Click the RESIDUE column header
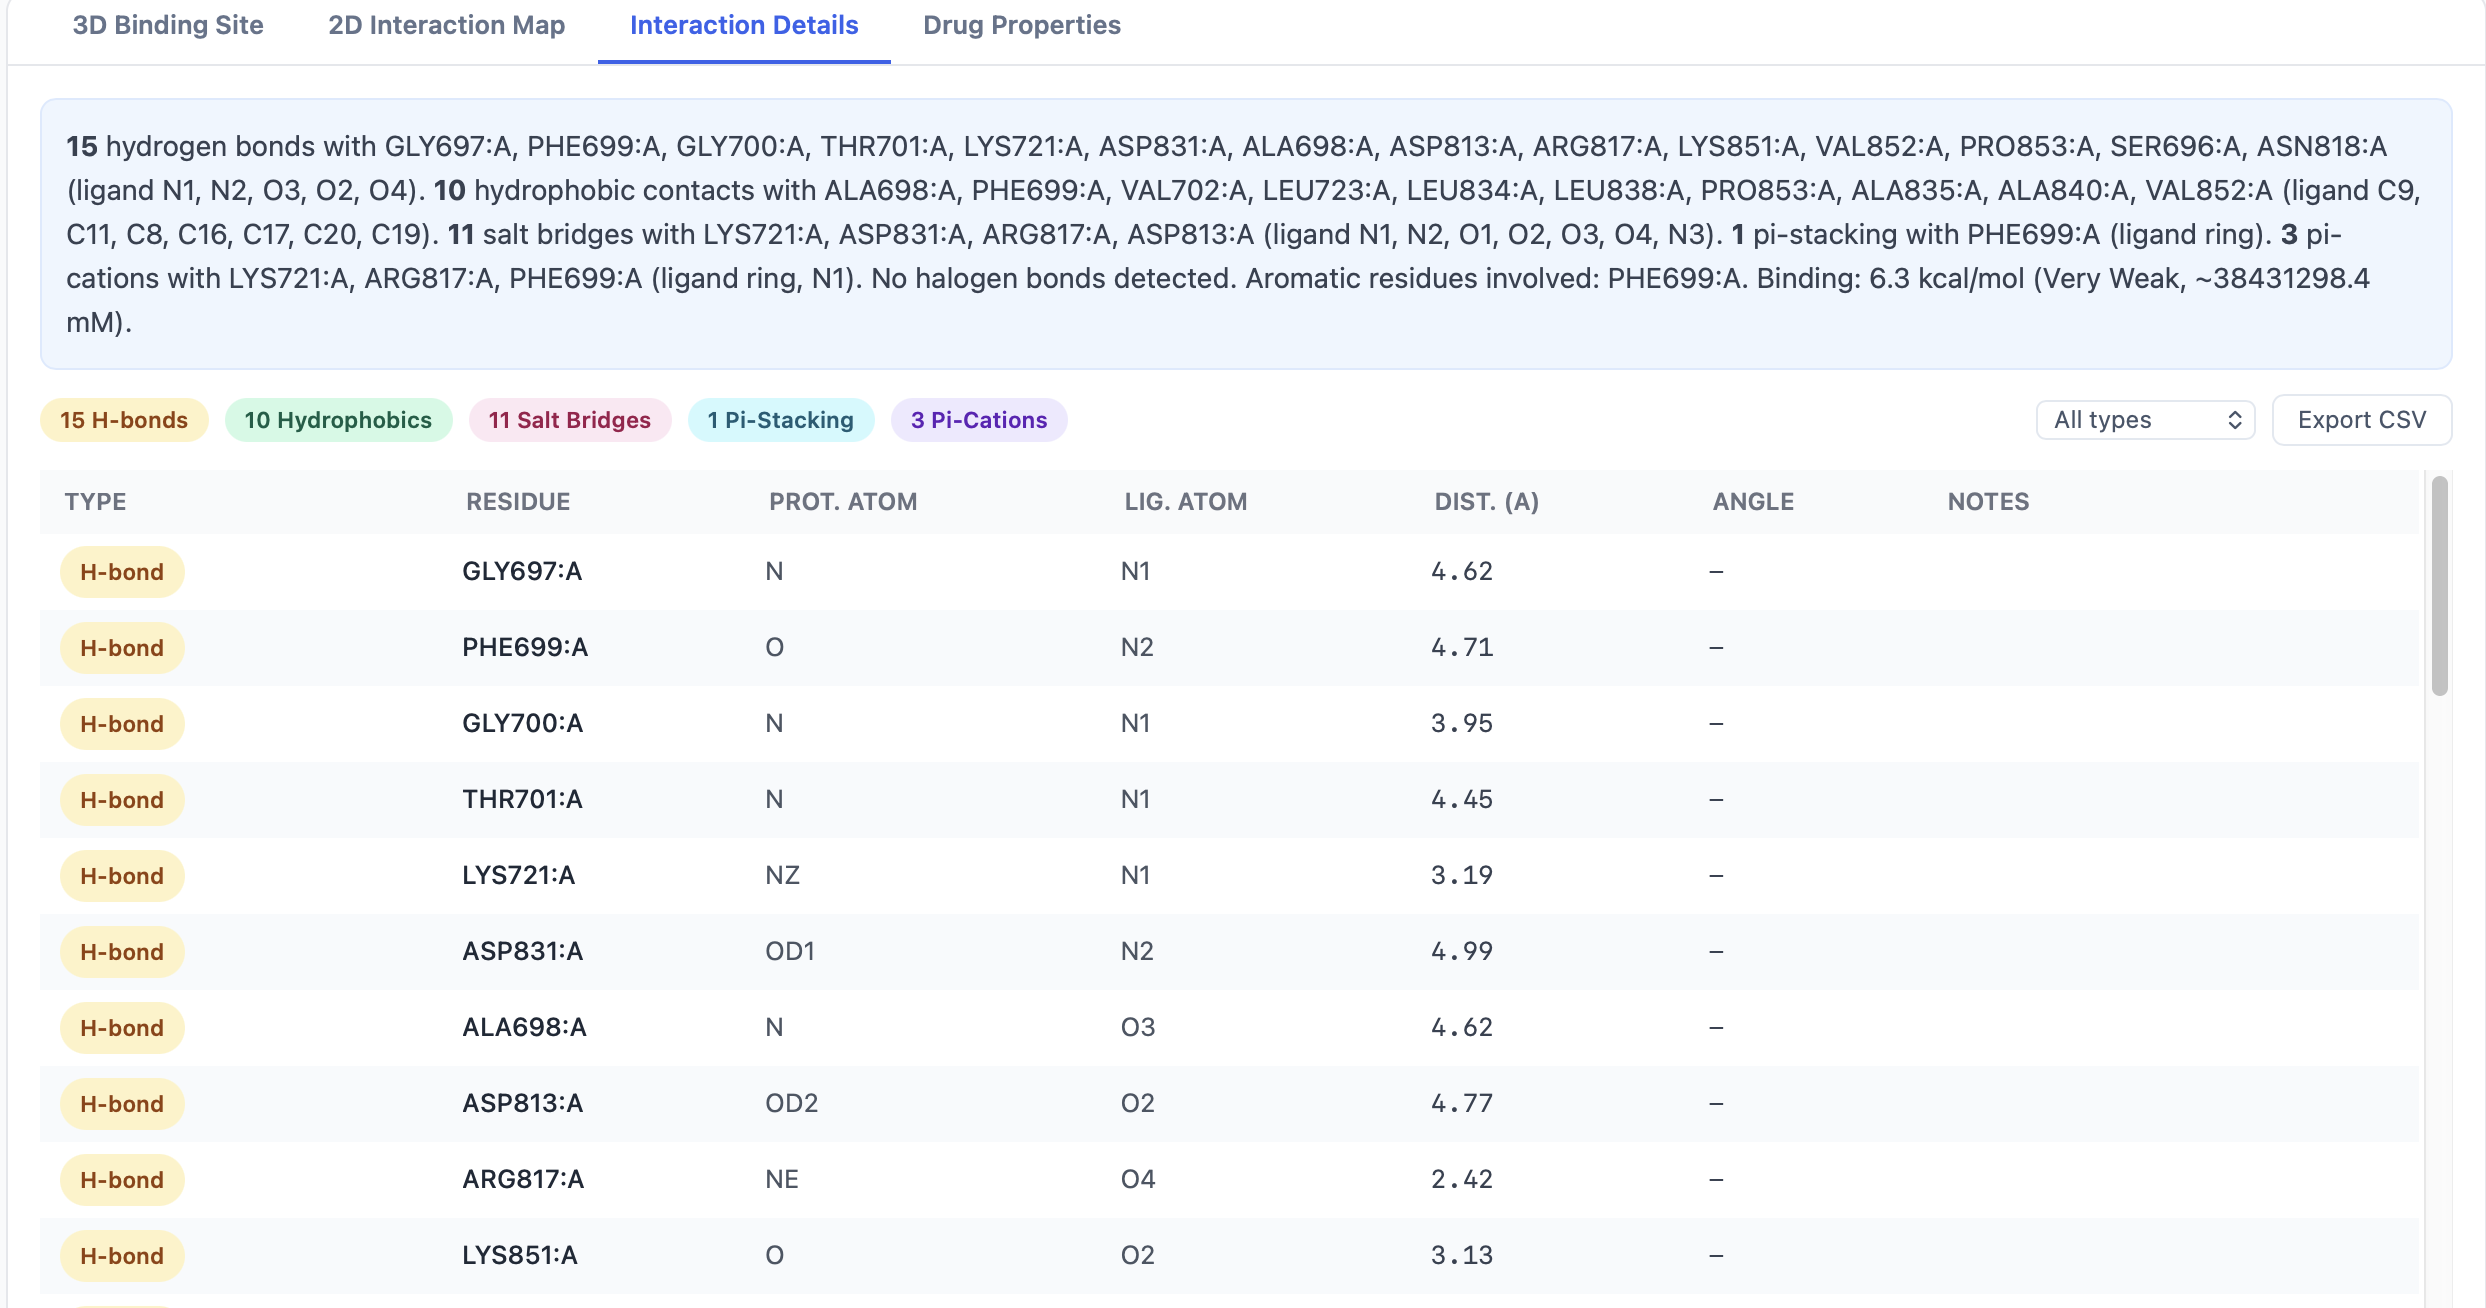 (518, 502)
